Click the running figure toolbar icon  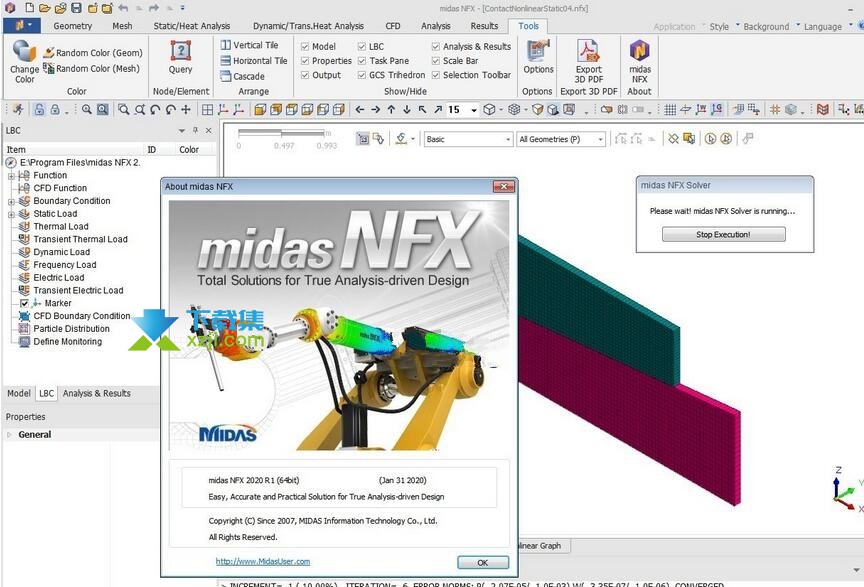(x=18, y=110)
